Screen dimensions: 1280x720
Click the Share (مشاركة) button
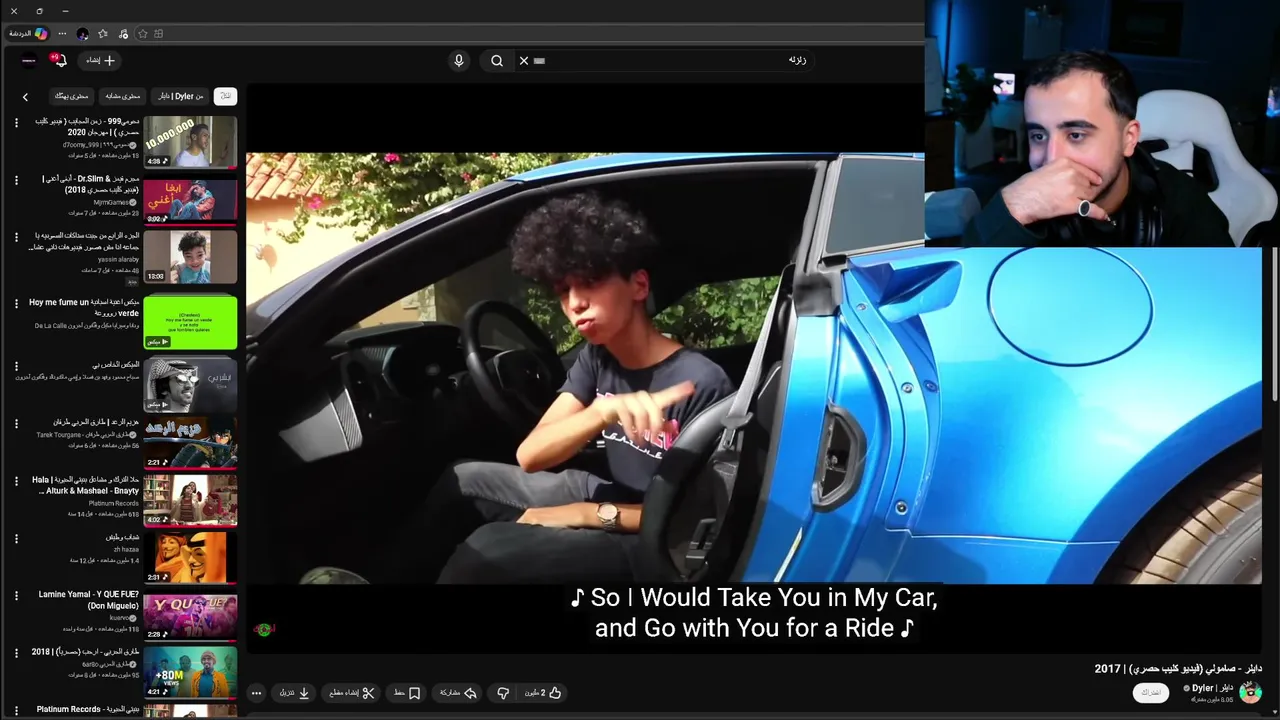tap(456, 693)
